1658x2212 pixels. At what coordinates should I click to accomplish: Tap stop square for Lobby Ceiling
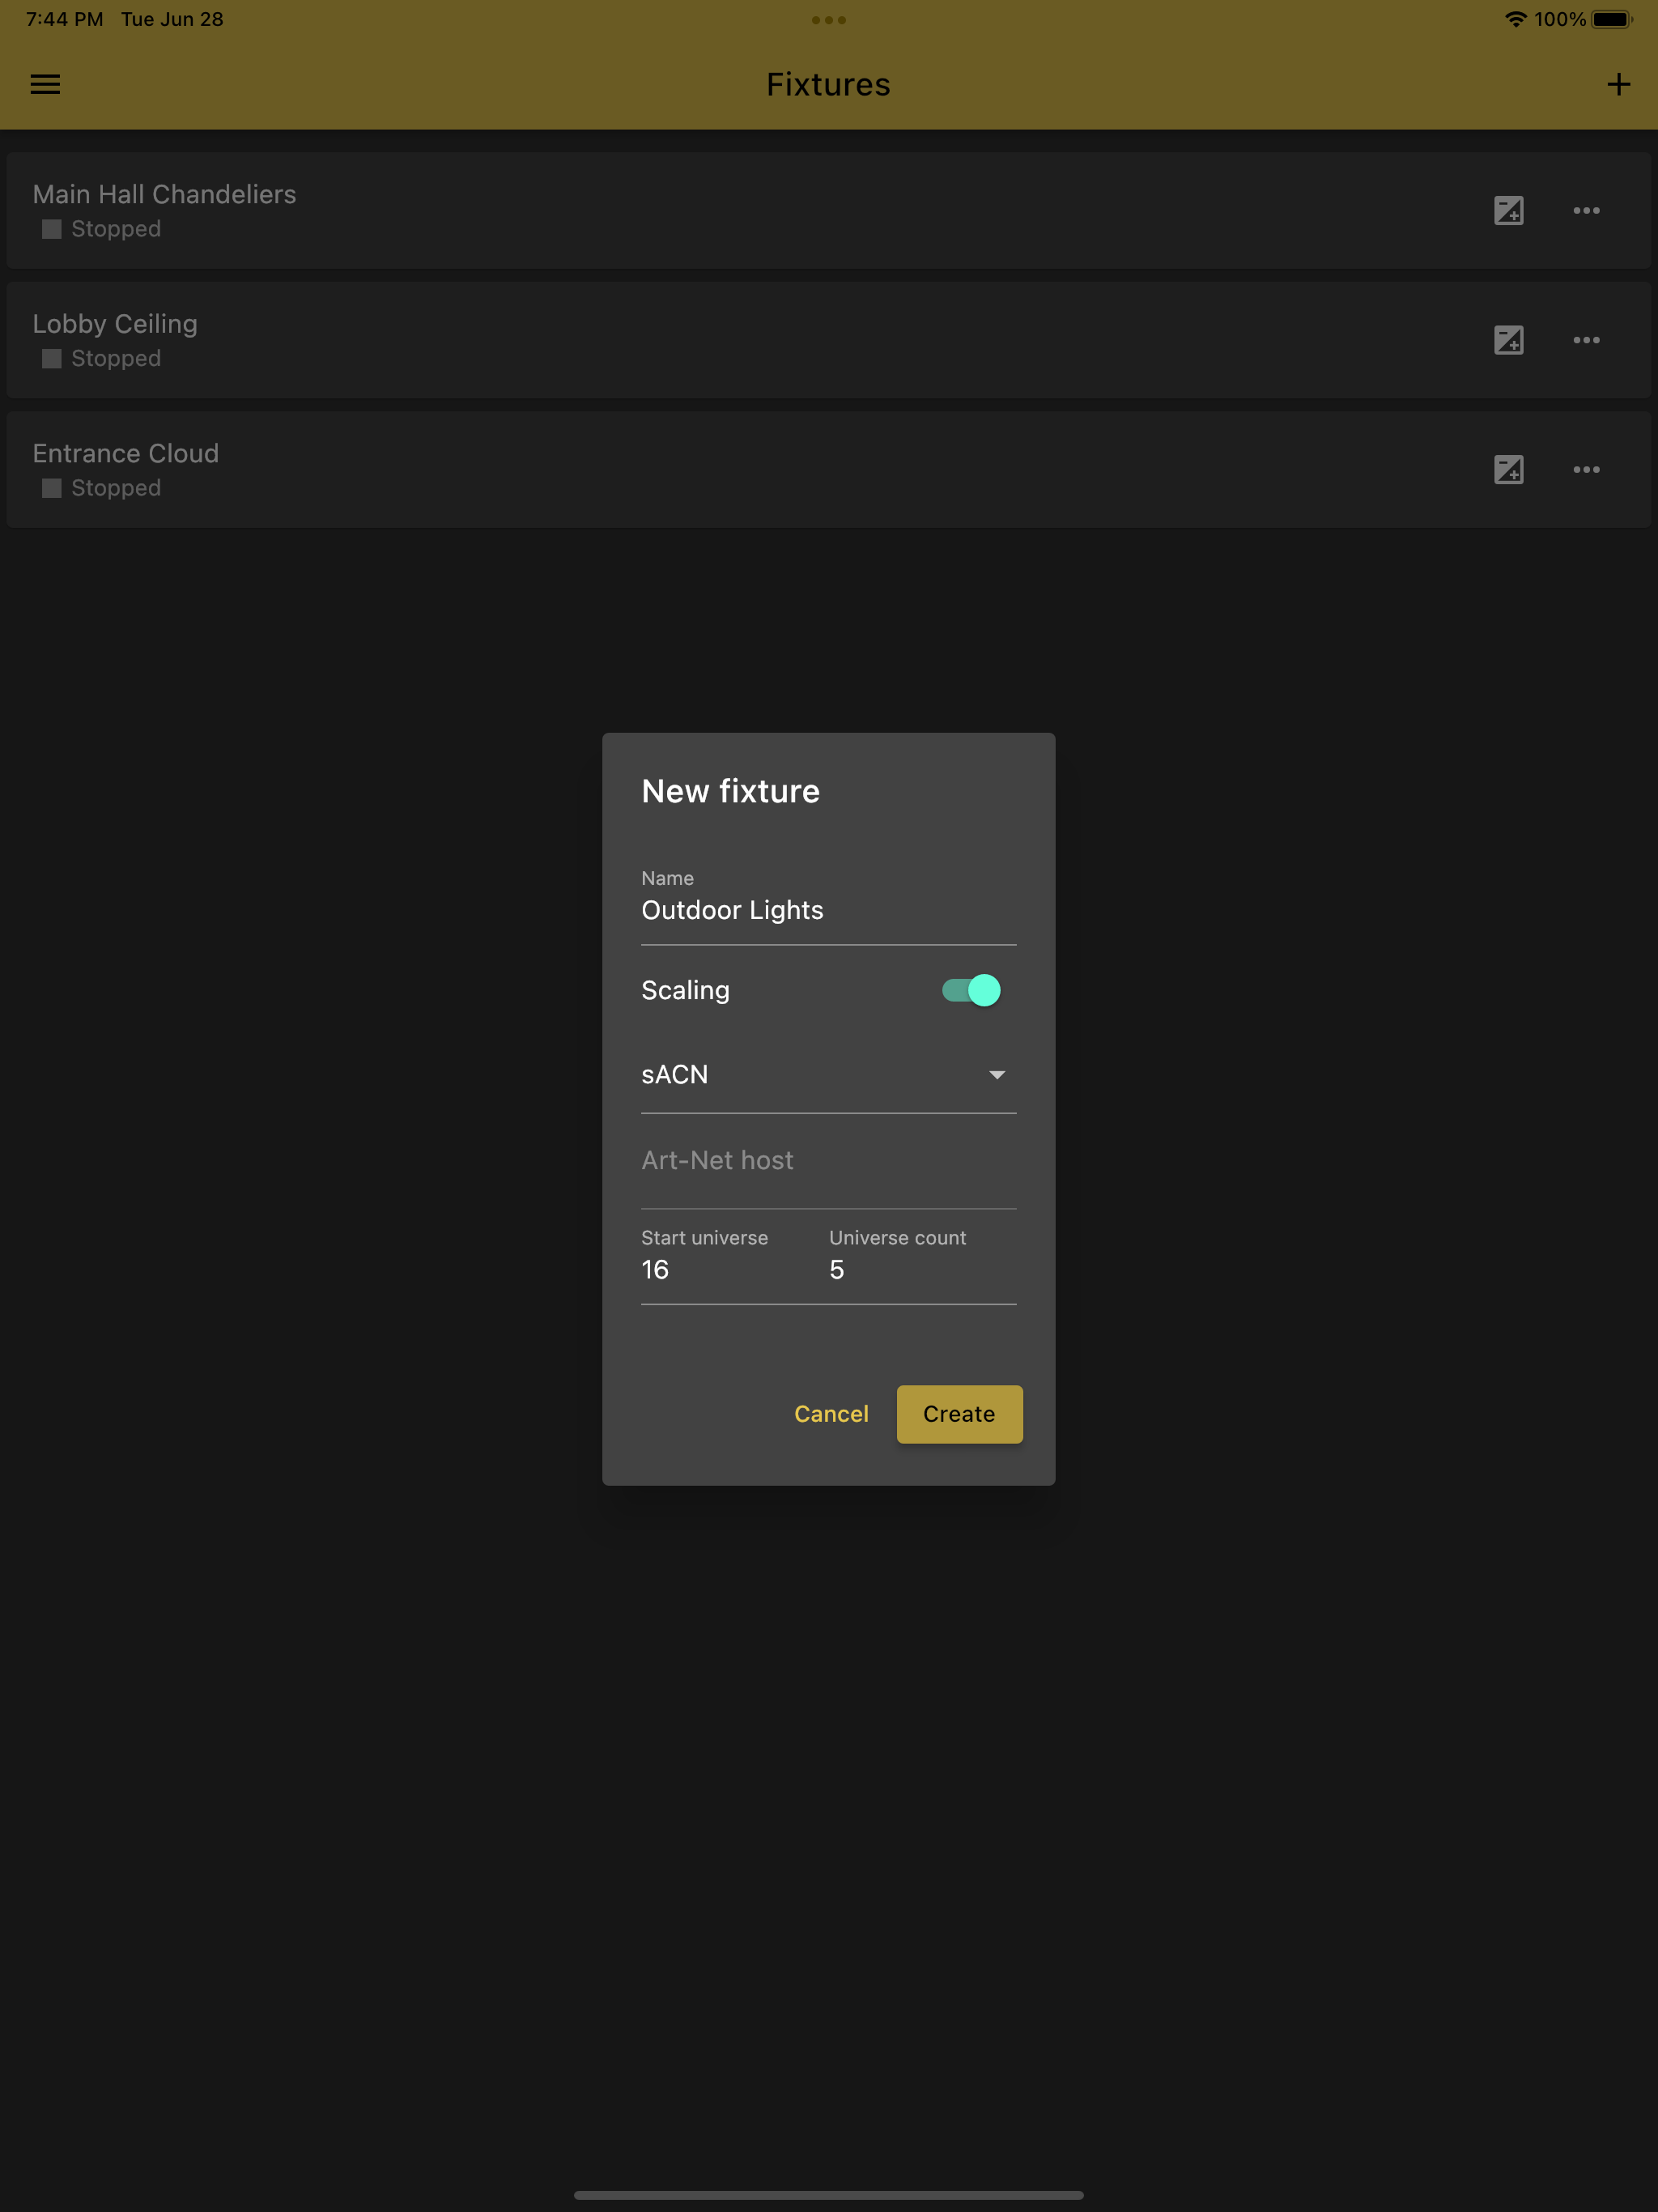(52, 359)
